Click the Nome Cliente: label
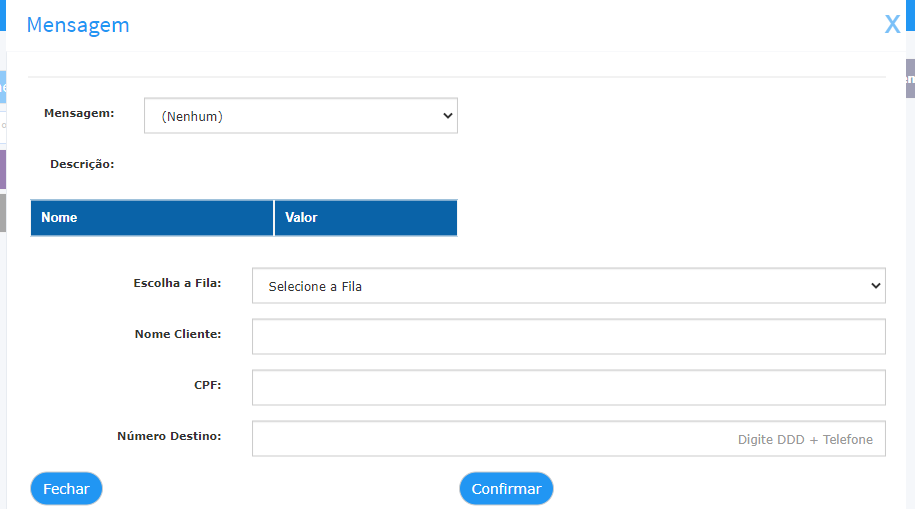Image resolution: width=915 pixels, height=509 pixels. pyautogui.click(x=178, y=334)
